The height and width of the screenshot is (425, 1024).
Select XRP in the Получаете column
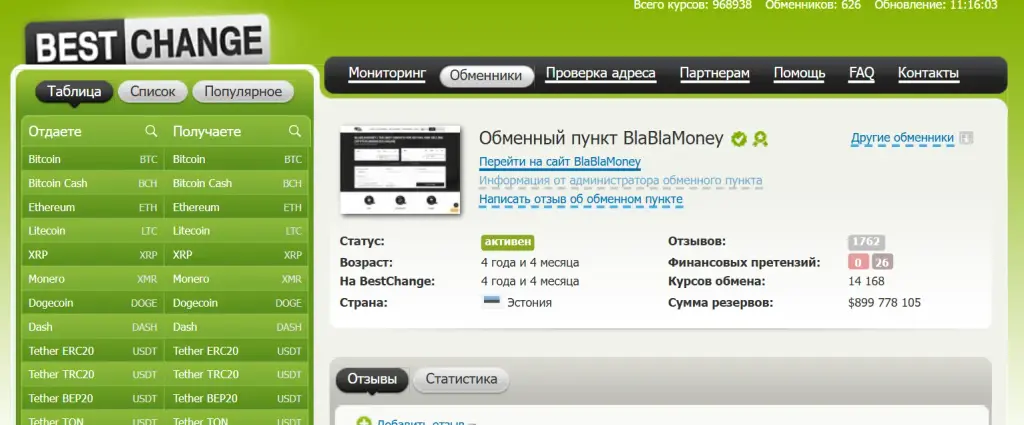pyautogui.click(x=236, y=255)
